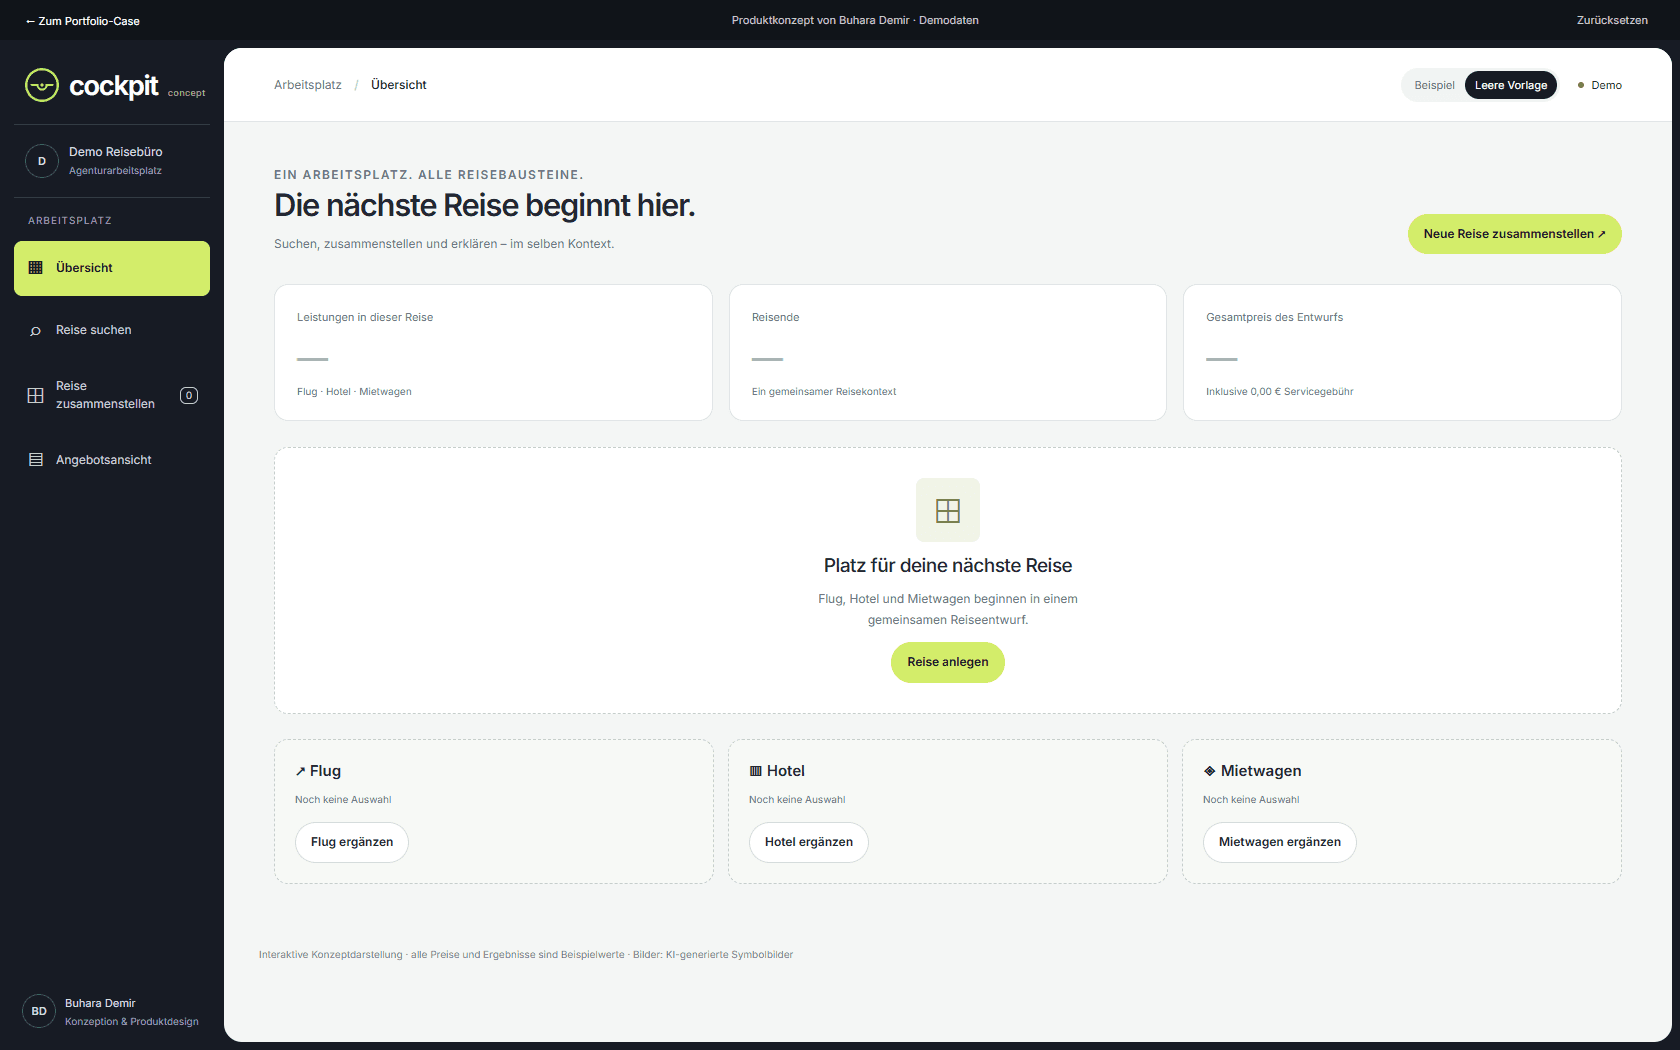
Task: Click Ein gemeinsamer Reisekontext text
Action: [x=824, y=392]
